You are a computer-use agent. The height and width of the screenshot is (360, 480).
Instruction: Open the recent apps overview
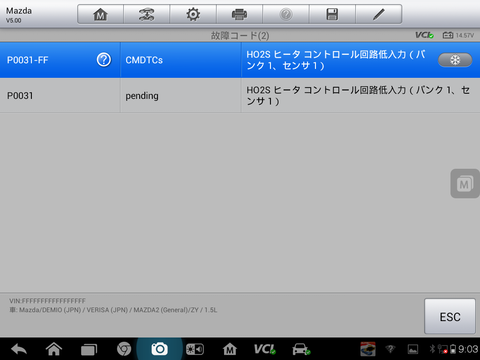click(x=89, y=349)
